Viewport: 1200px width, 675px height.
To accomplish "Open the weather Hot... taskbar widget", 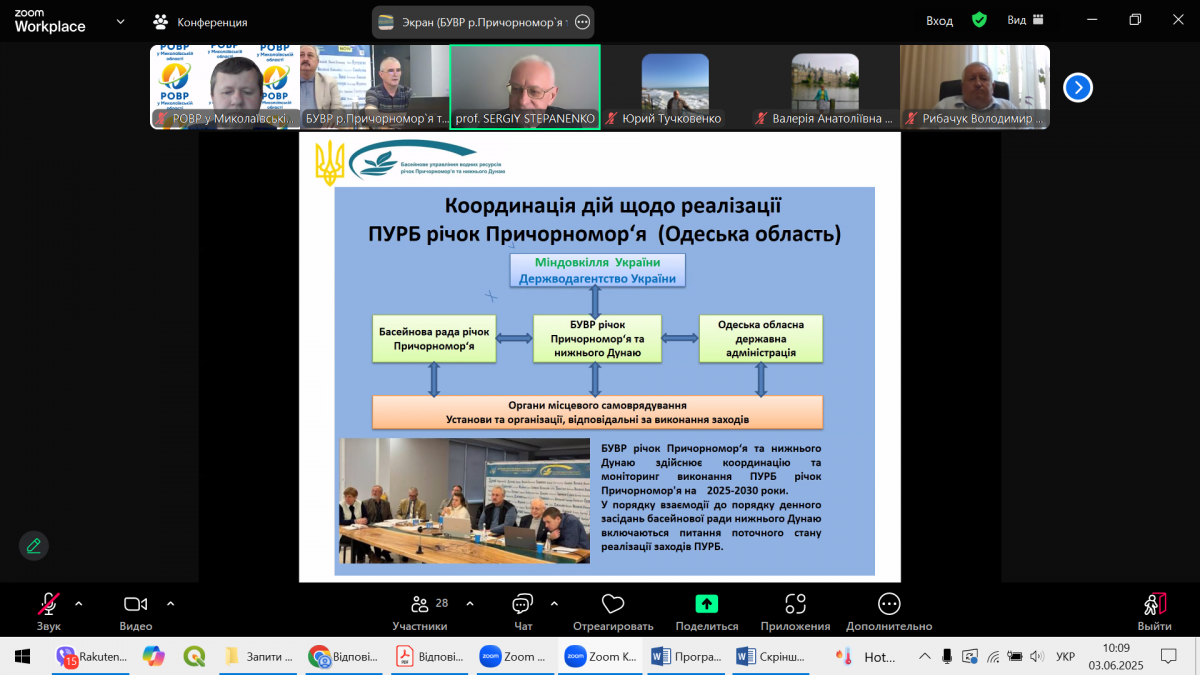I will 868,656.
